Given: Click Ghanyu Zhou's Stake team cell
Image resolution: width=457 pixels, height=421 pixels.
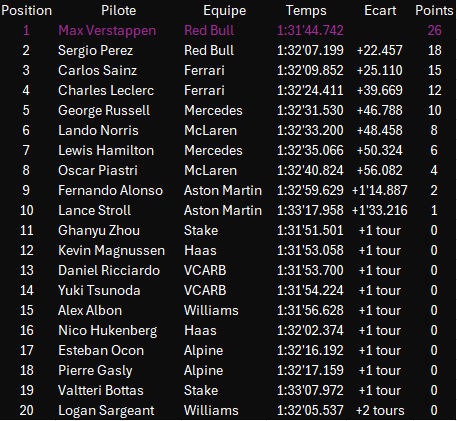Looking at the screenshot, I should coord(201,231).
